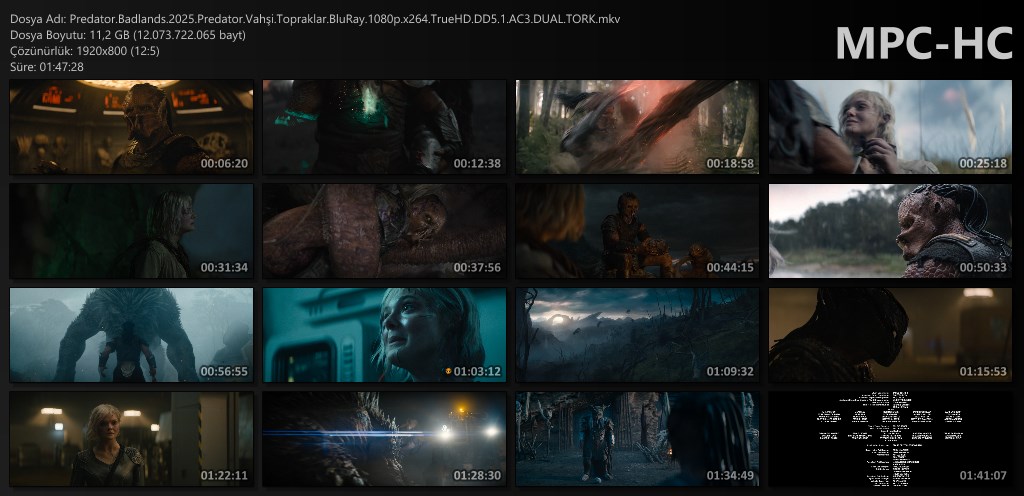Select the blonde woman frame at 00:25:18

890,127
